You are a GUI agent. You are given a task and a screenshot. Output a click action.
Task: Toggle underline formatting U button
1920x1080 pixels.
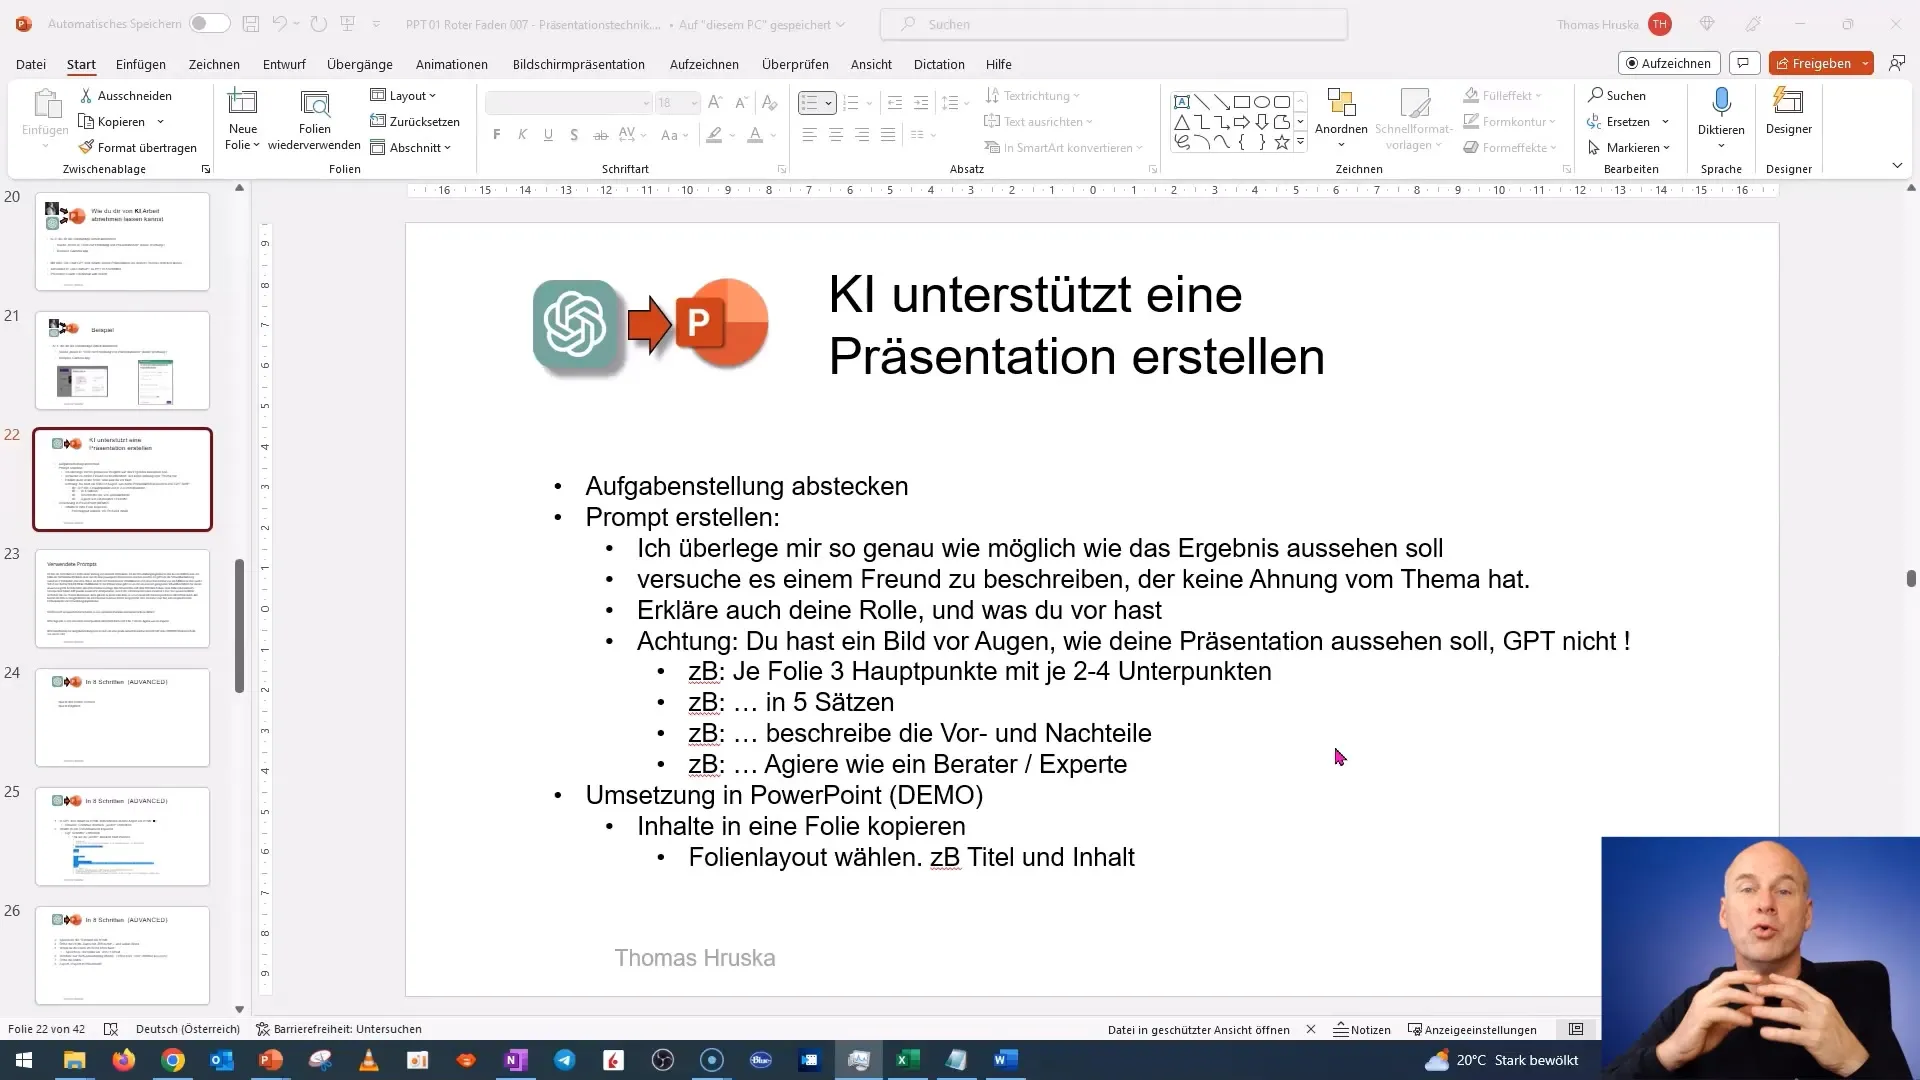pyautogui.click(x=548, y=135)
